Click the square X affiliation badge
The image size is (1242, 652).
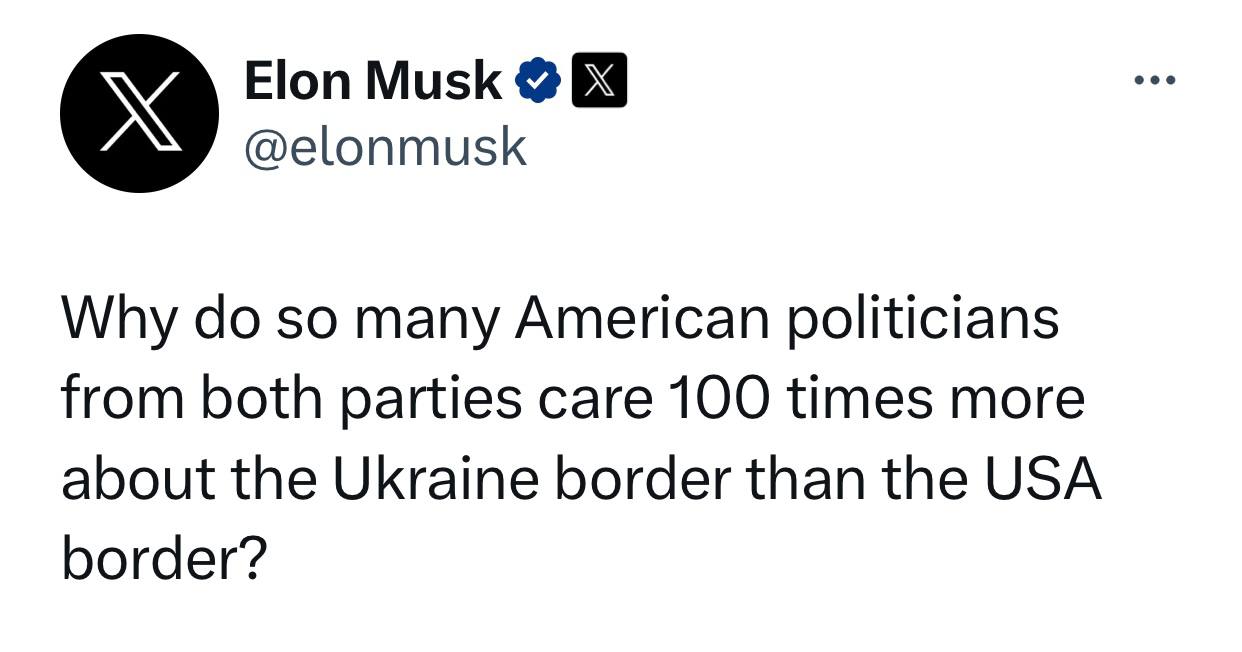598,81
